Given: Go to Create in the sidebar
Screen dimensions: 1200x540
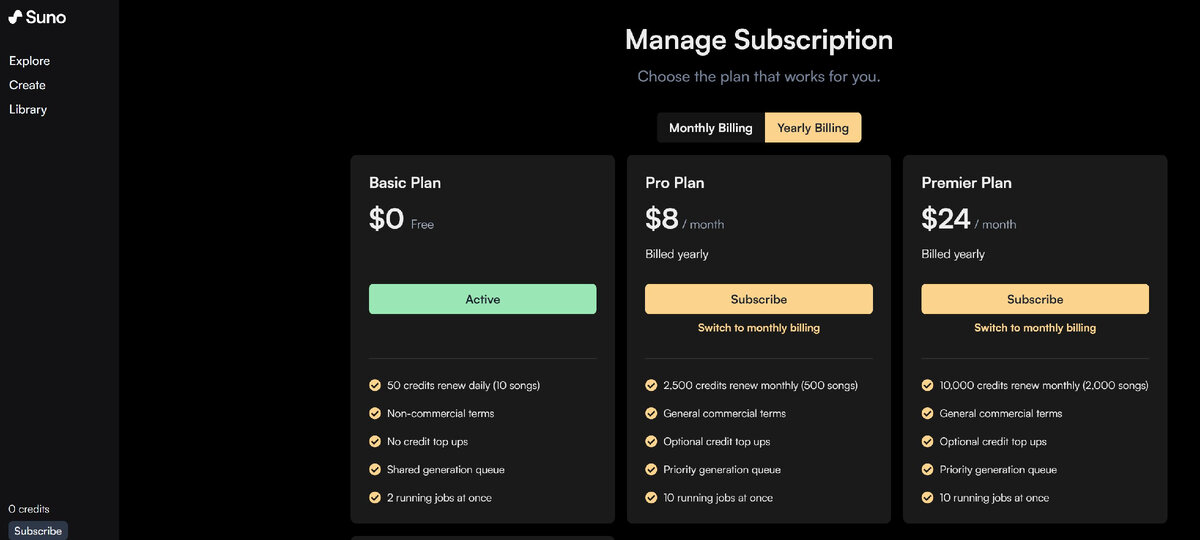Looking at the screenshot, I should click(28, 85).
